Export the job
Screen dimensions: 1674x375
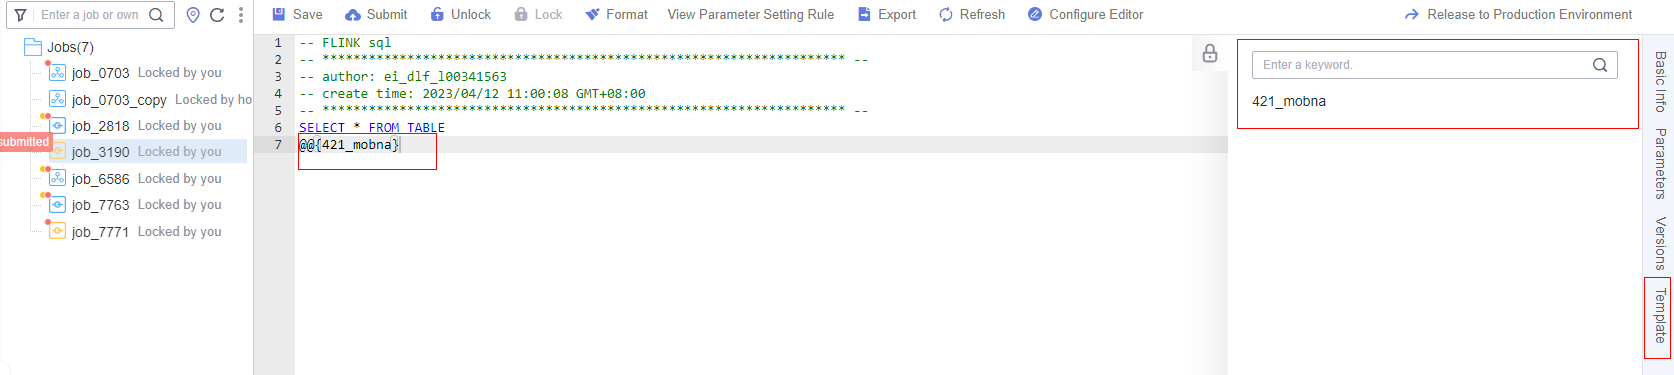pos(887,14)
